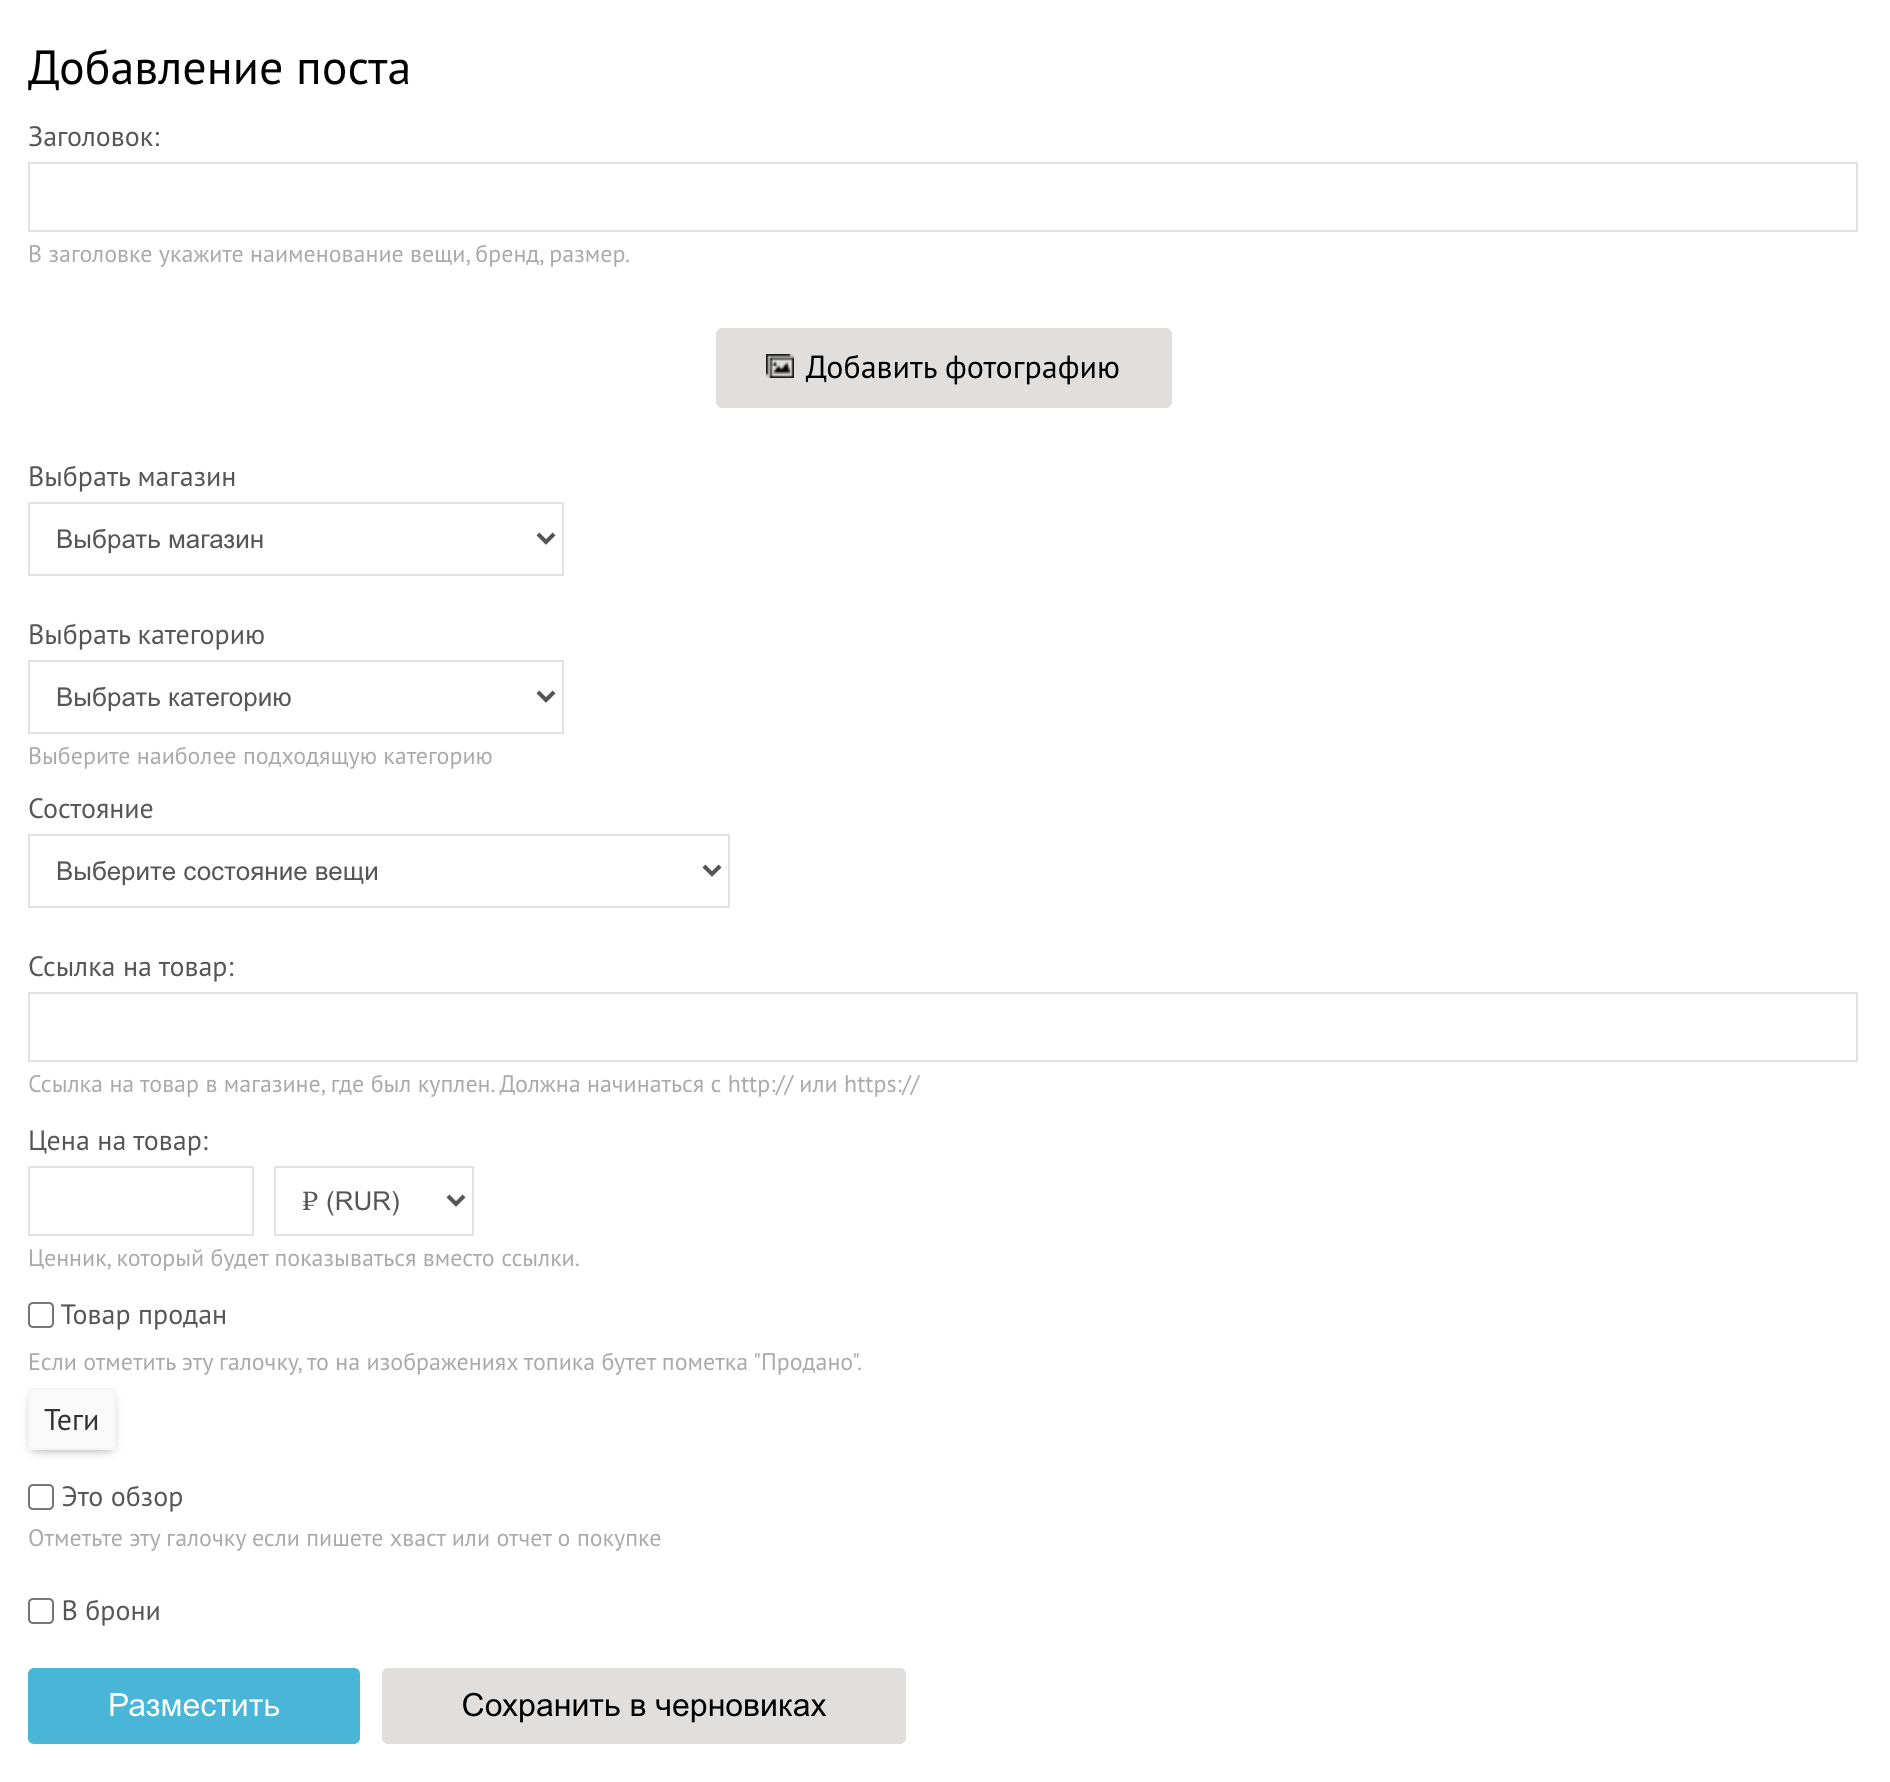Screen dimensions: 1890x1782
Task: Open the ₽ (RUR) currency dropdown
Action: pos(374,1201)
